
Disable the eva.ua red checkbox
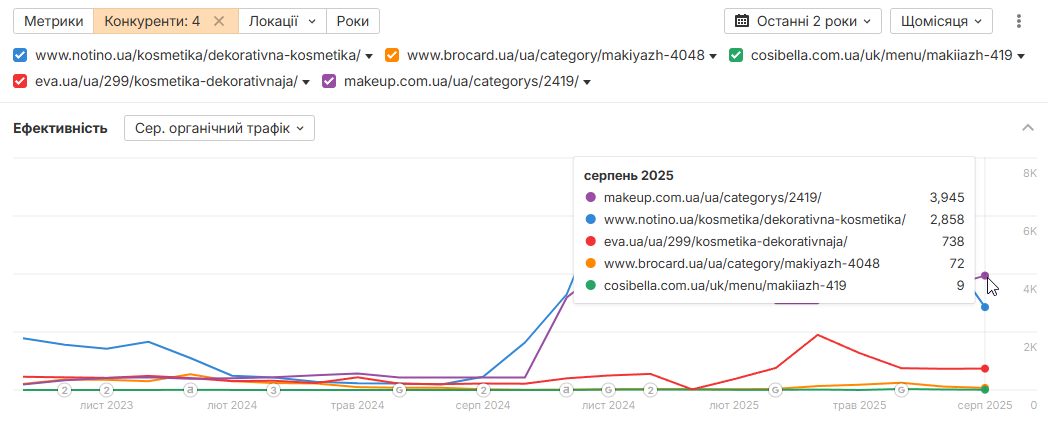tap(20, 82)
